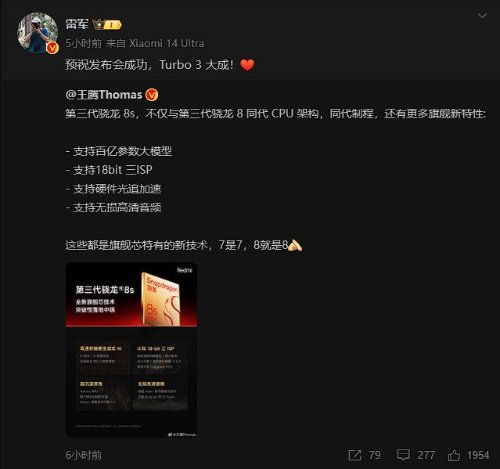
Task: Click the repost share icon
Action: (x=354, y=455)
